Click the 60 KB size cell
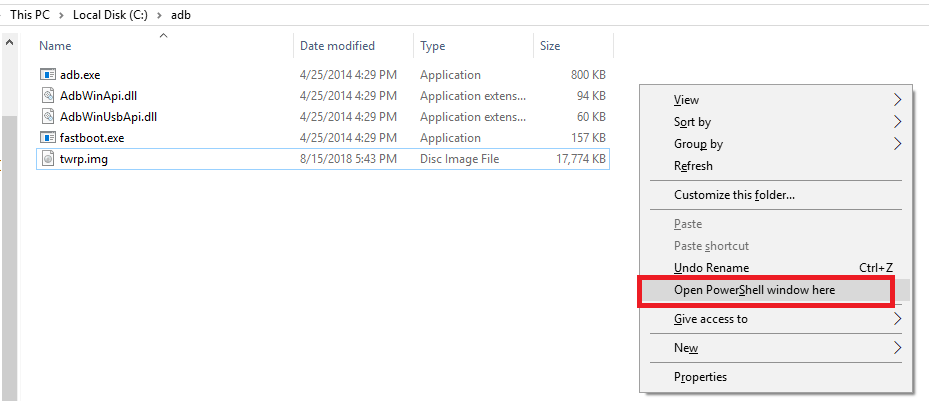 (589, 117)
